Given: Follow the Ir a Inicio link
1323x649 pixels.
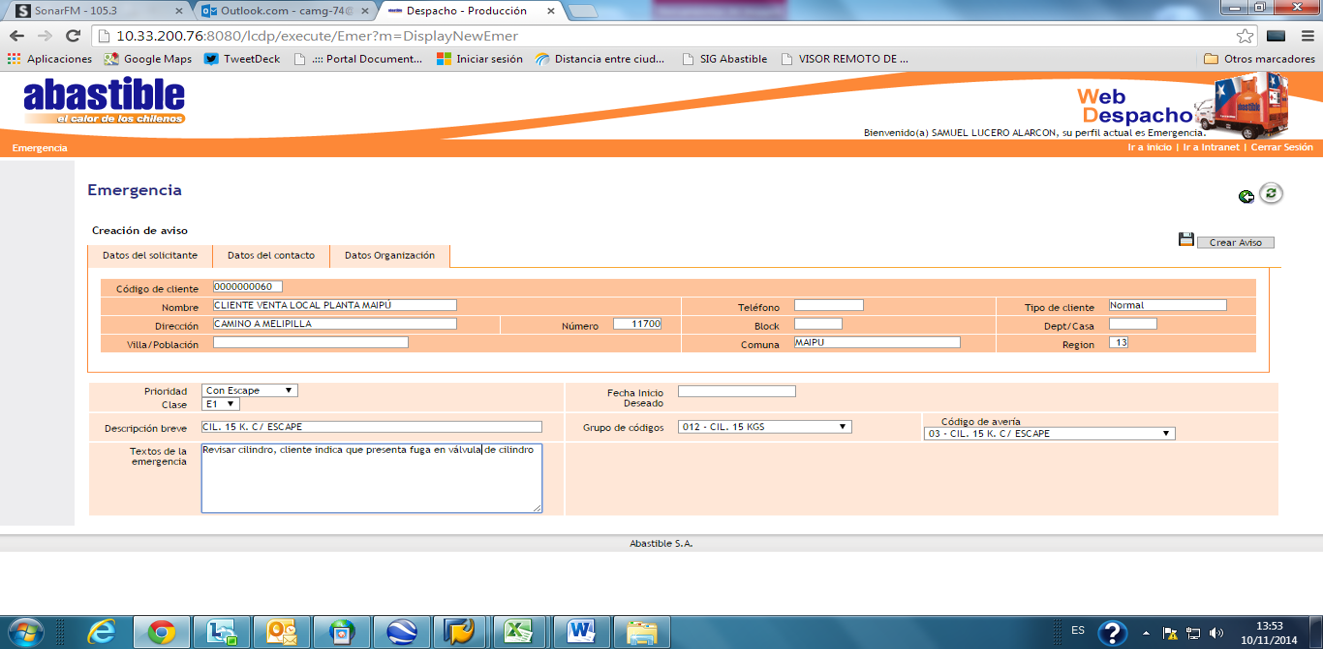Looking at the screenshot, I should [x=1149, y=147].
